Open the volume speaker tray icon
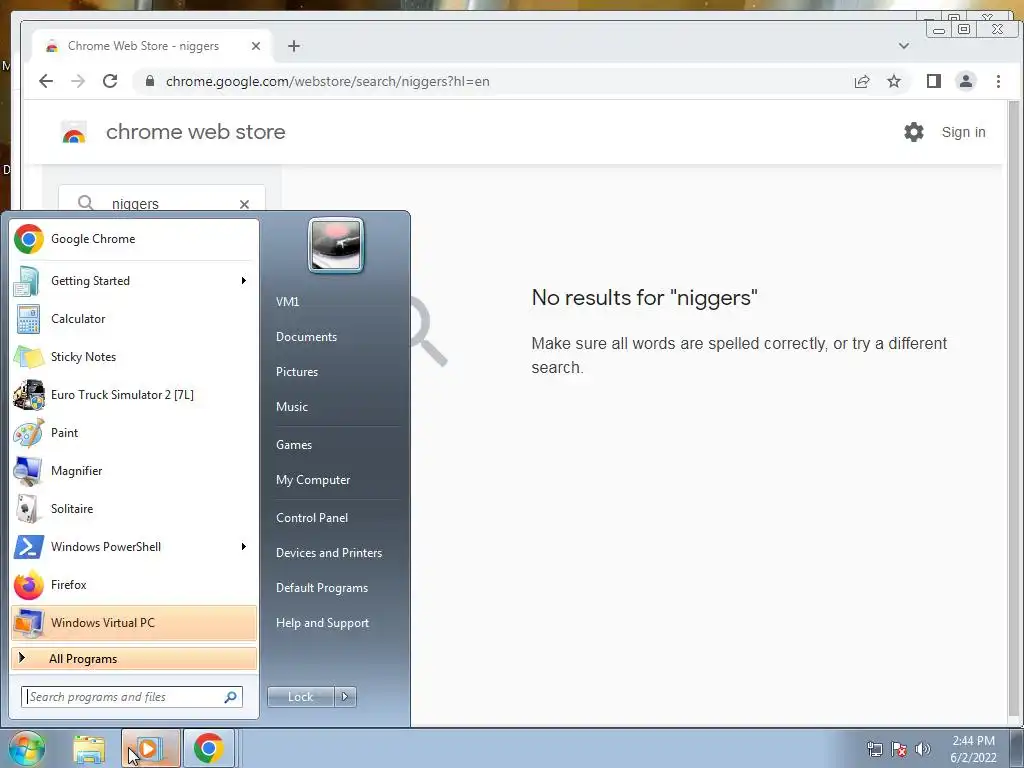 click(x=923, y=749)
